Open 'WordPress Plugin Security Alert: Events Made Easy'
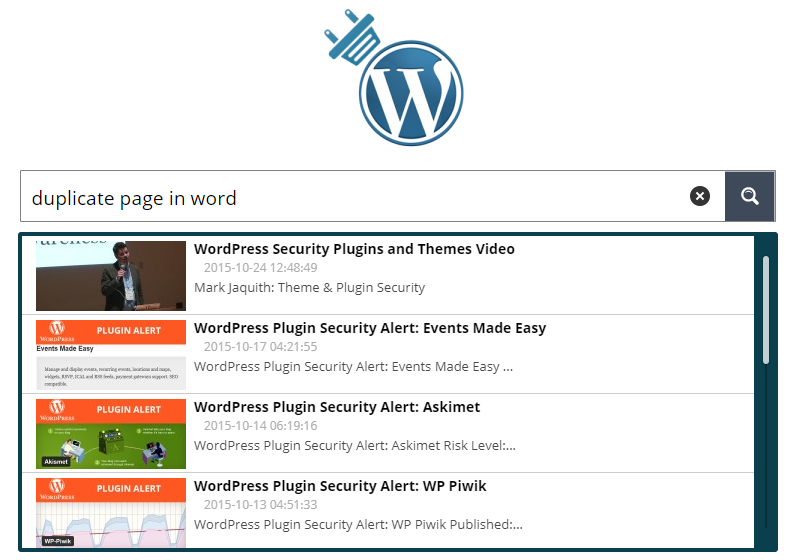The width and height of the screenshot is (800, 560). [x=370, y=328]
